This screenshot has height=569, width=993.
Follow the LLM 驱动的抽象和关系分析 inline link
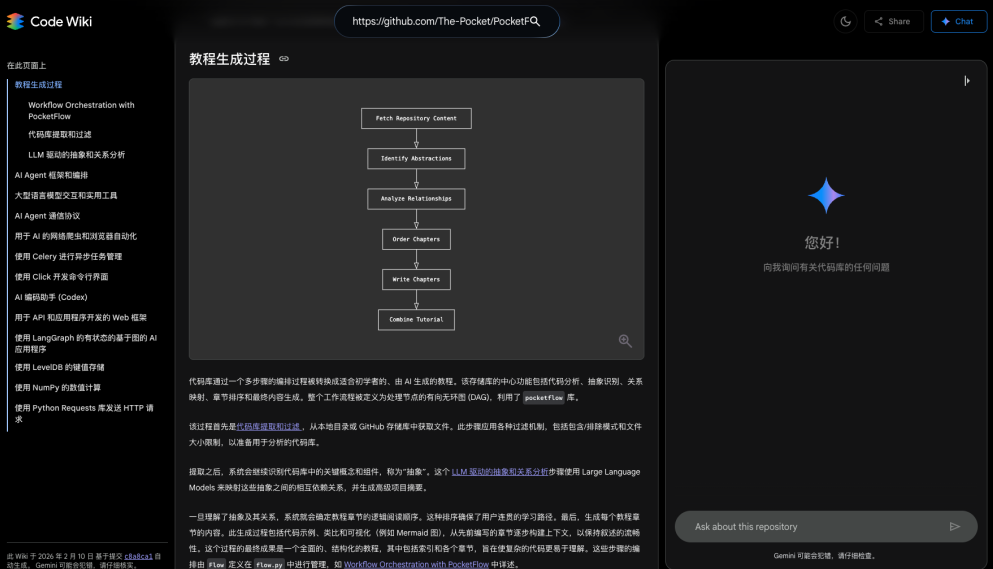coord(499,470)
